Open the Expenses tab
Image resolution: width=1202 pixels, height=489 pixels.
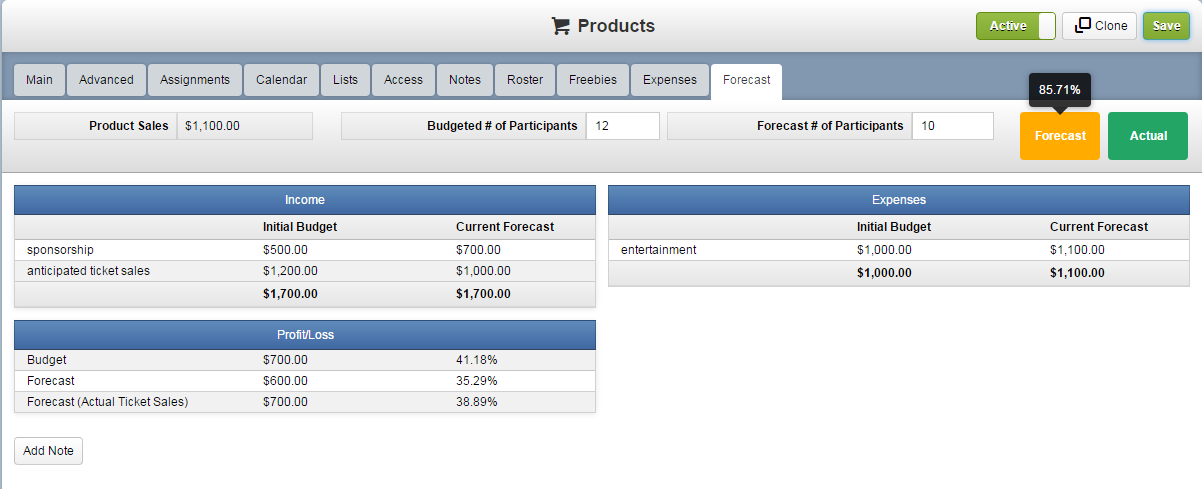click(670, 80)
